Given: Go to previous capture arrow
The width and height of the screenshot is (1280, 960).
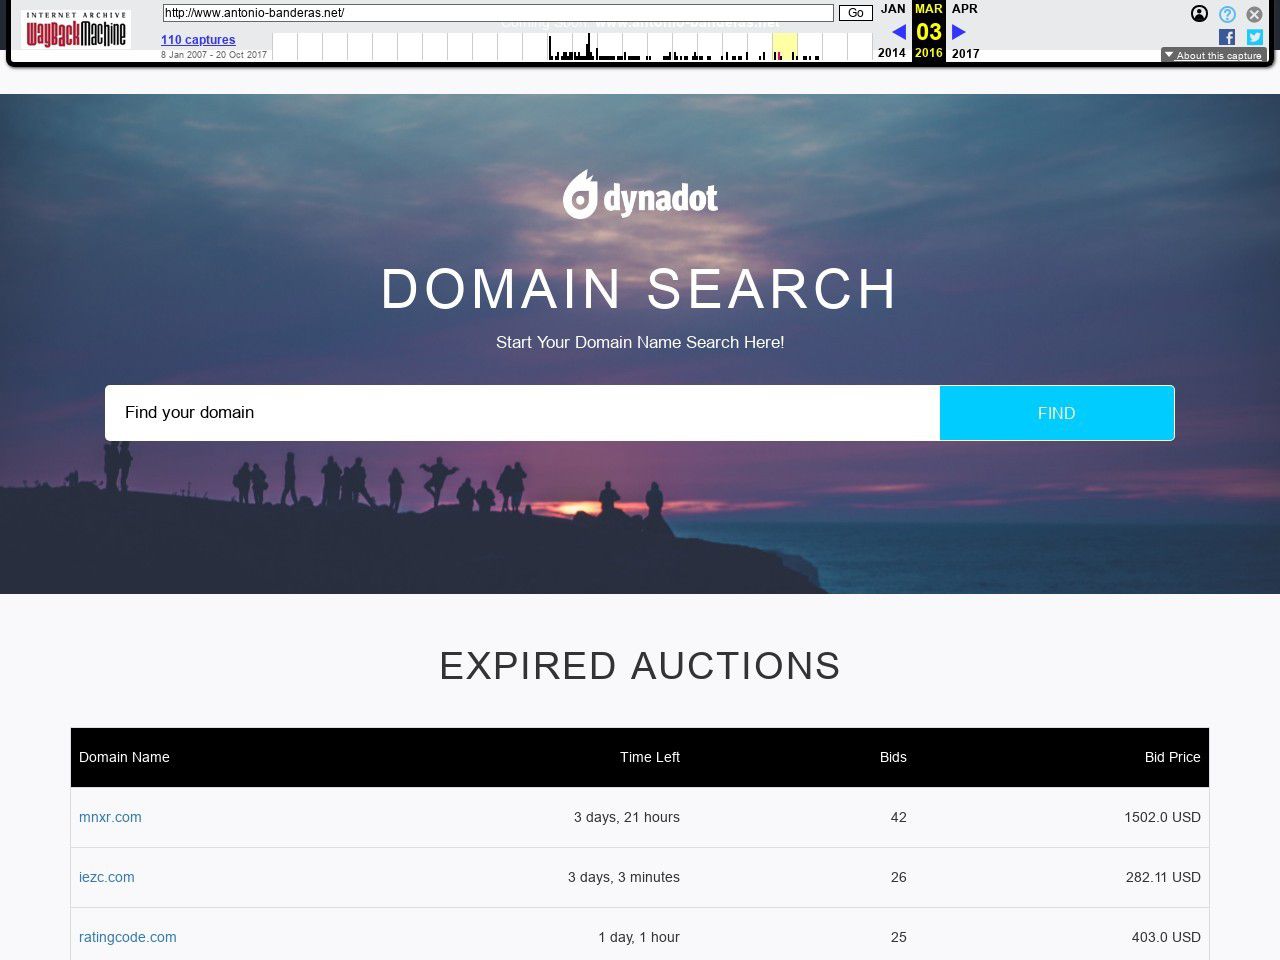Looking at the screenshot, I should pos(898,32).
